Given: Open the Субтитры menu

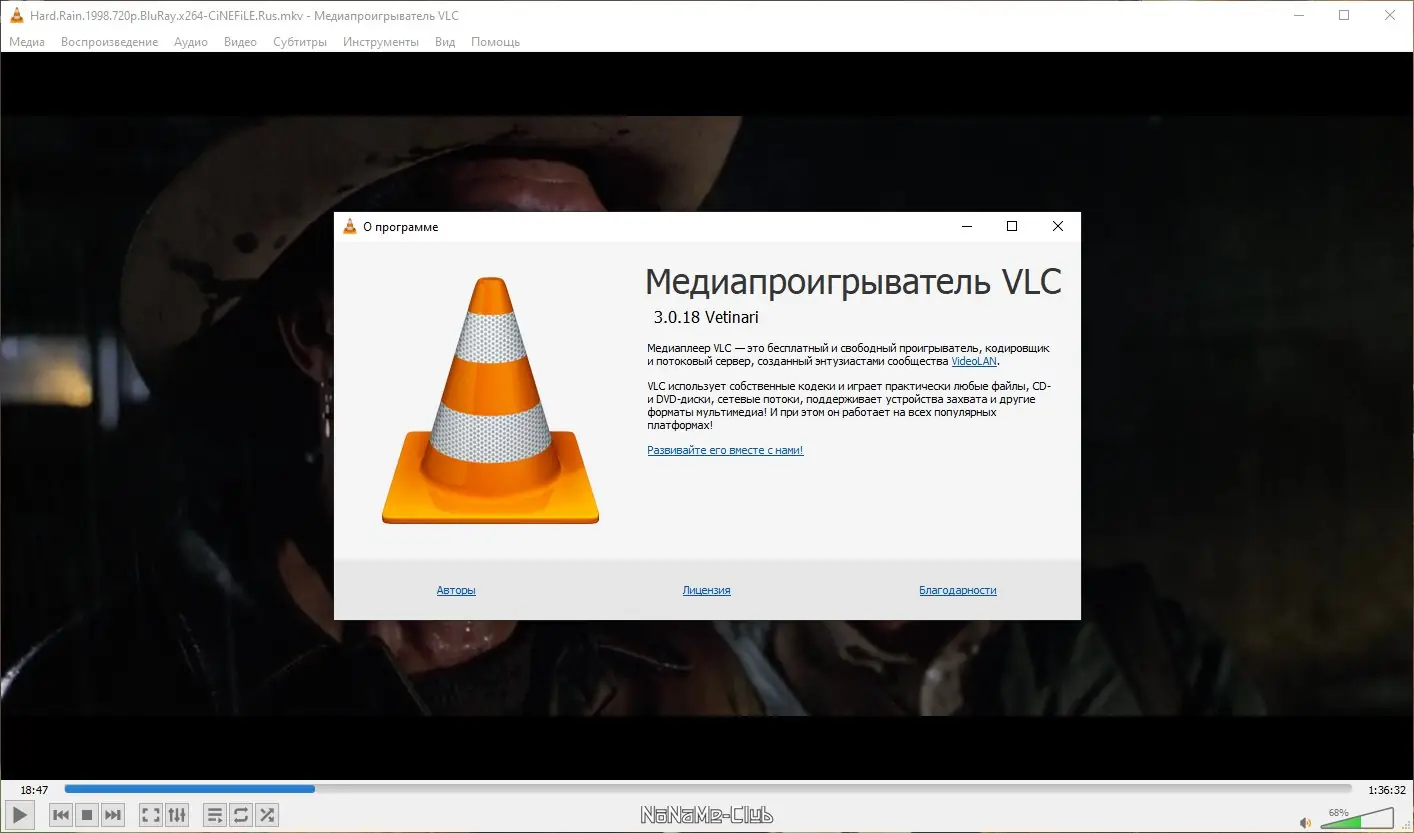Looking at the screenshot, I should tap(300, 42).
